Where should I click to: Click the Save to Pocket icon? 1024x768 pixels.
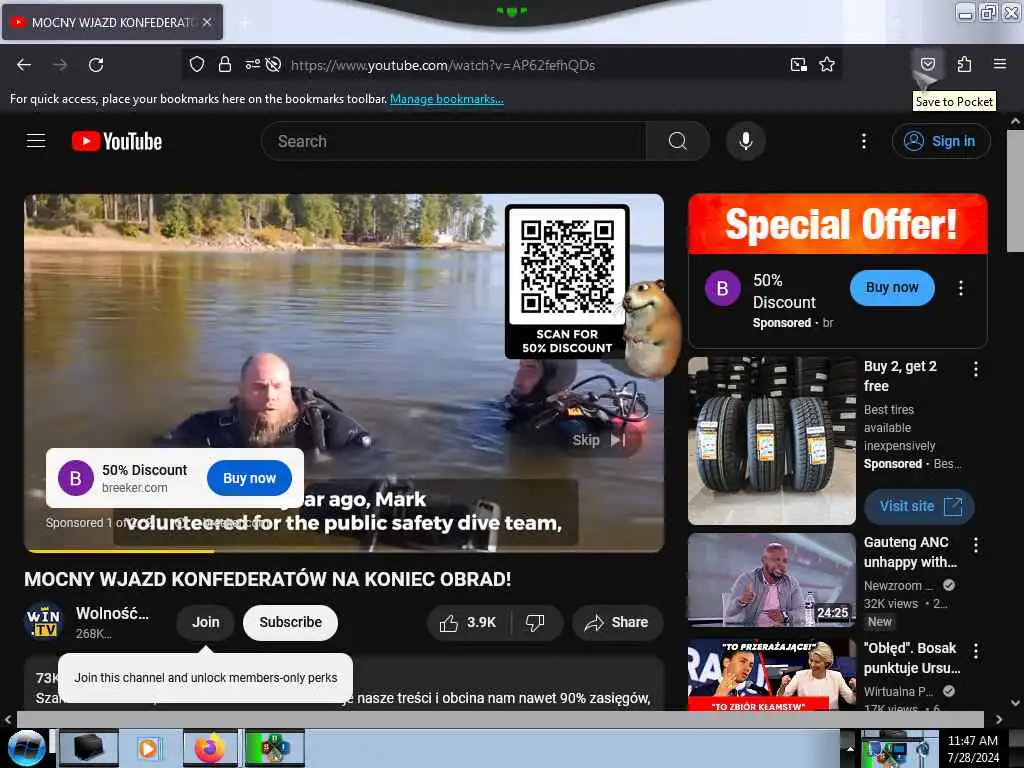[927, 64]
